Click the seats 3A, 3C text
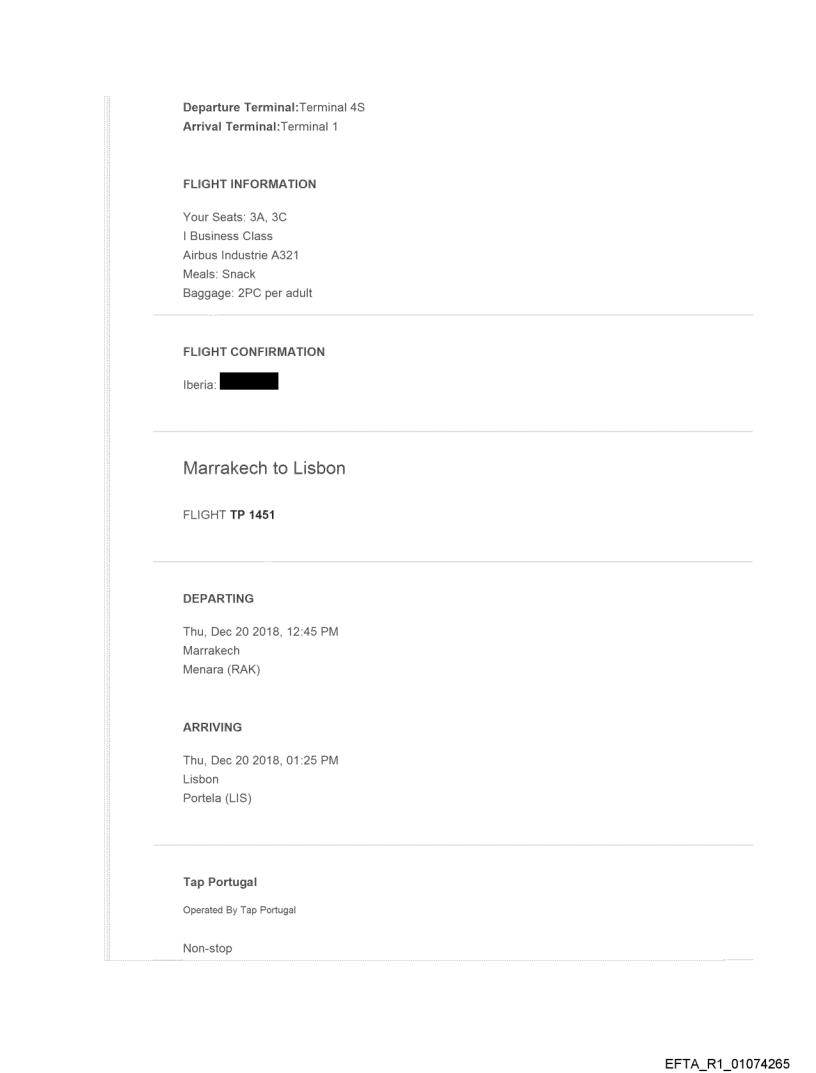The width and height of the screenshot is (816, 1073). coord(234,217)
